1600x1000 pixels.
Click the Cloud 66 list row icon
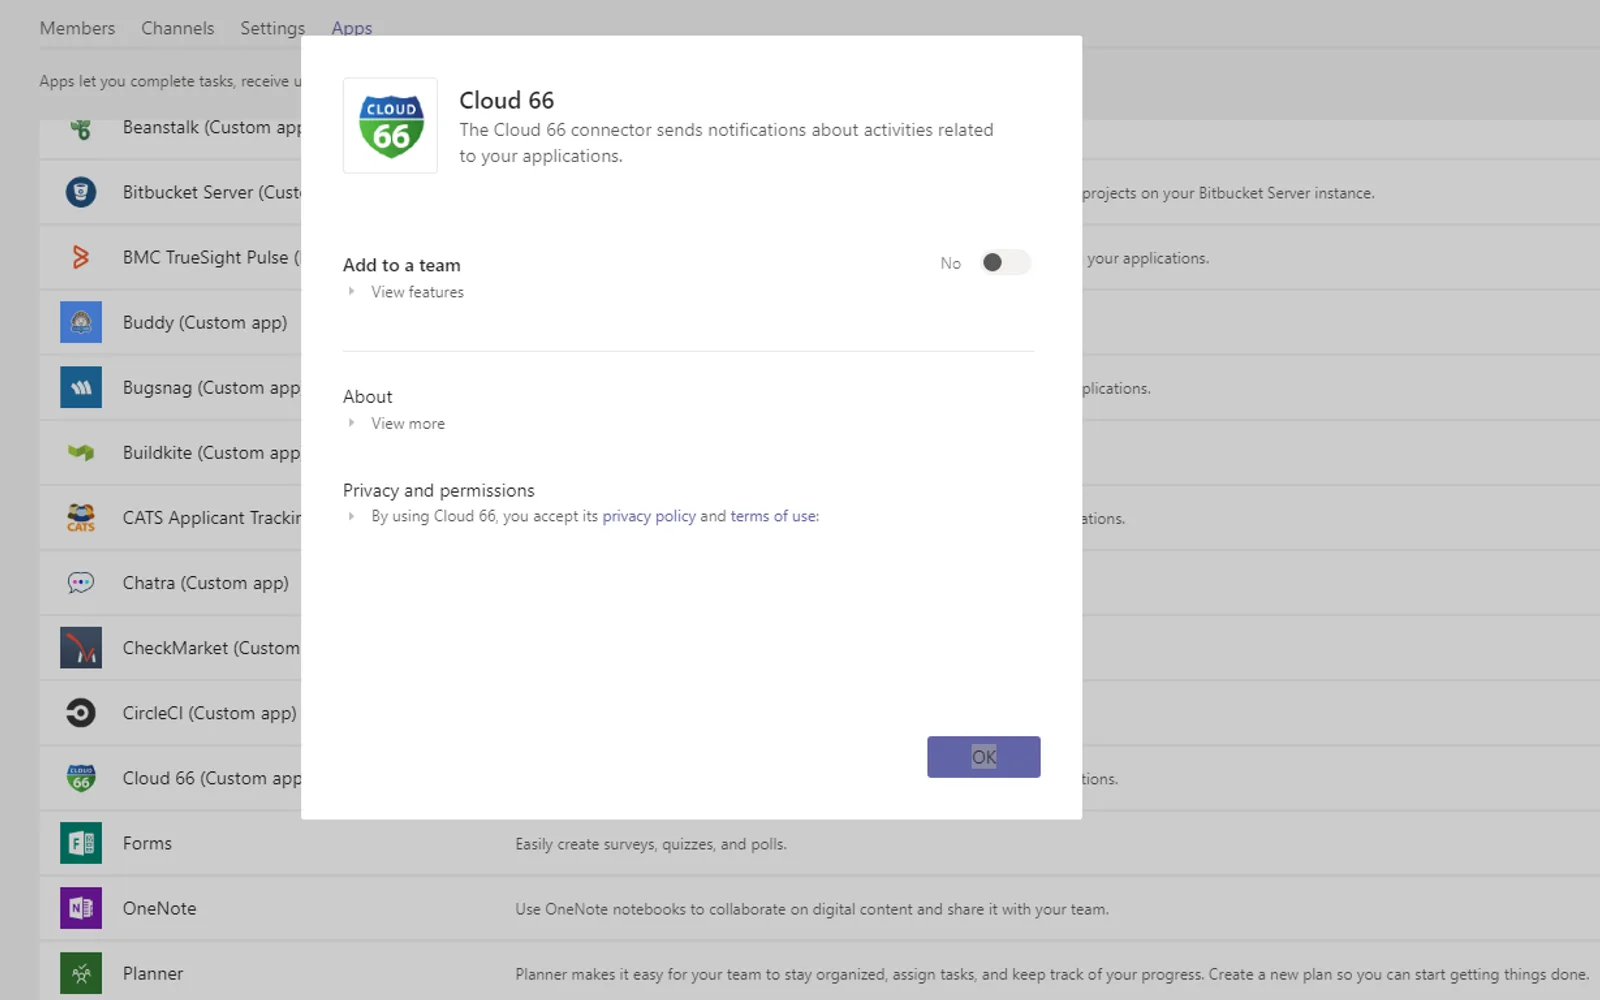[81, 777]
